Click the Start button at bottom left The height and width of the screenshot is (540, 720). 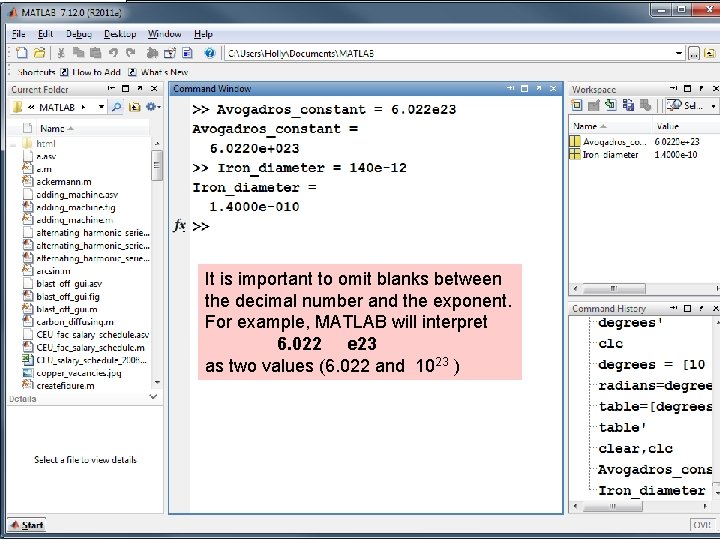(27, 525)
